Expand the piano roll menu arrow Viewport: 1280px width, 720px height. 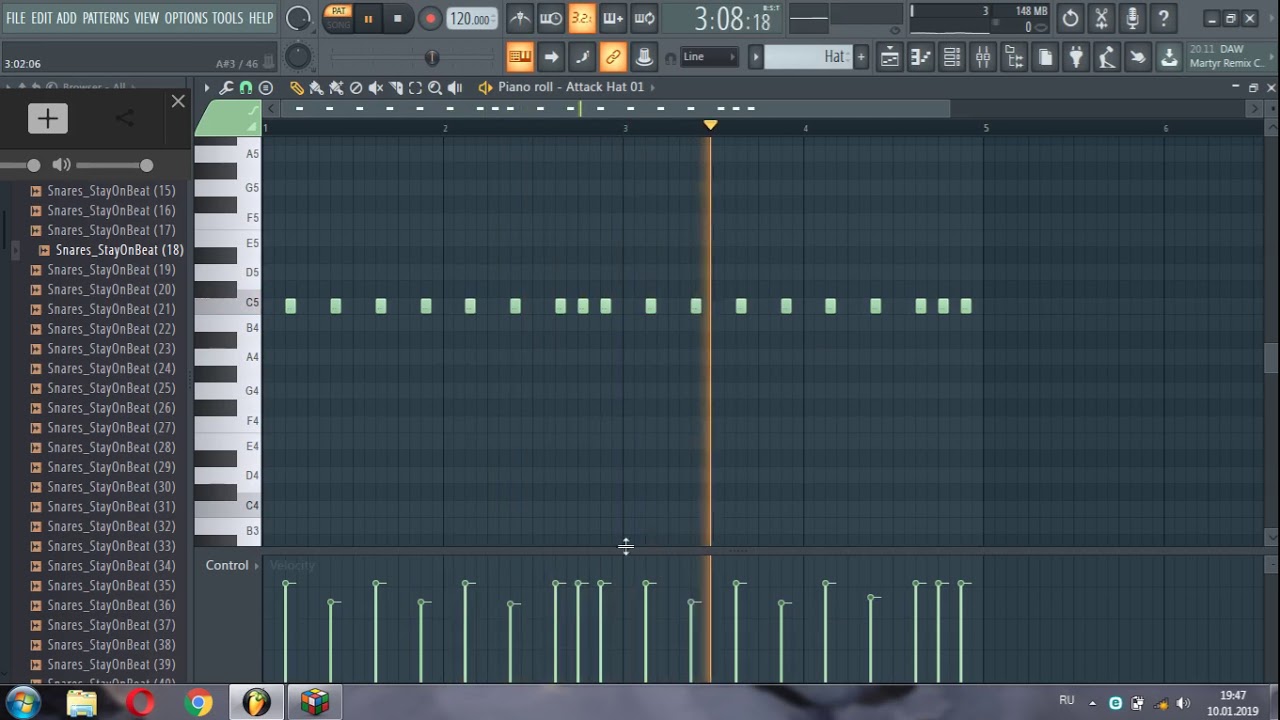pos(207,87)
